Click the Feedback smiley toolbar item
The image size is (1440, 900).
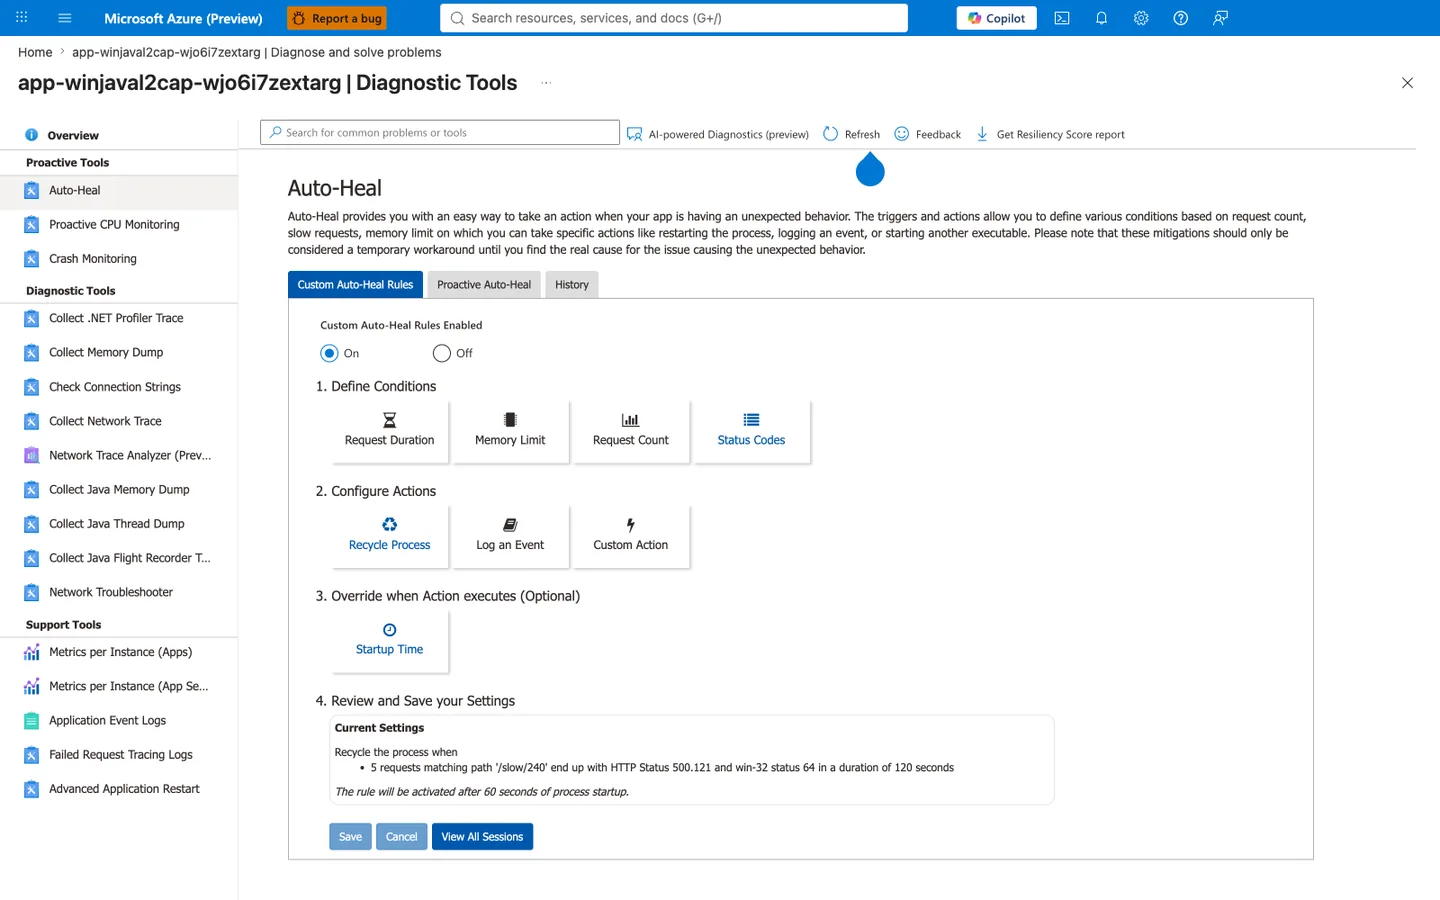point(927,134)
